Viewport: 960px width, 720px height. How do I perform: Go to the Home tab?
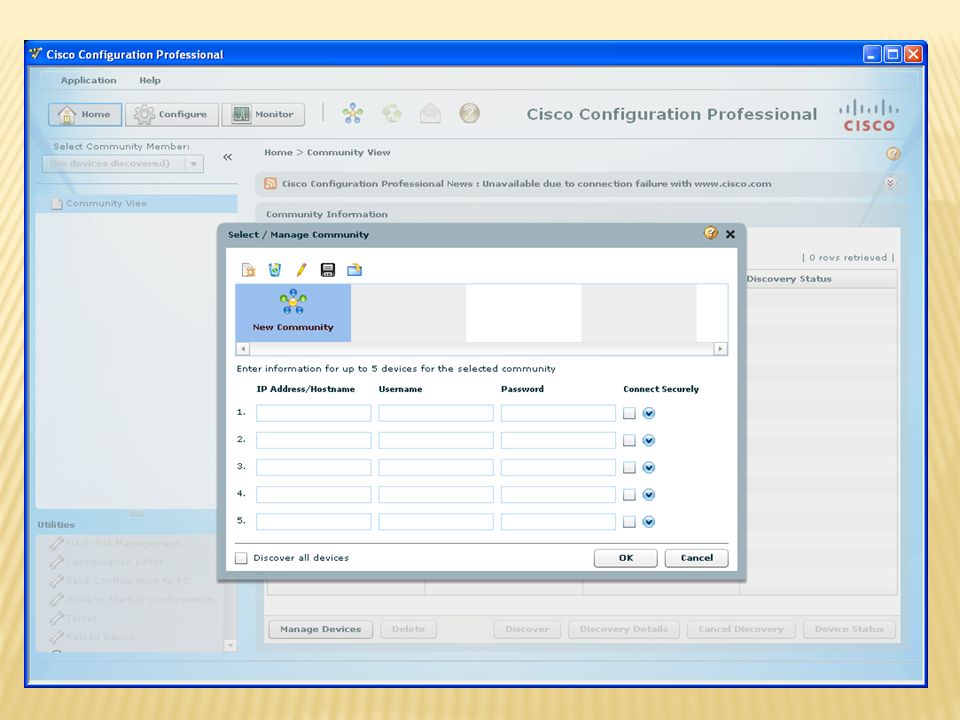pos(85,114)
